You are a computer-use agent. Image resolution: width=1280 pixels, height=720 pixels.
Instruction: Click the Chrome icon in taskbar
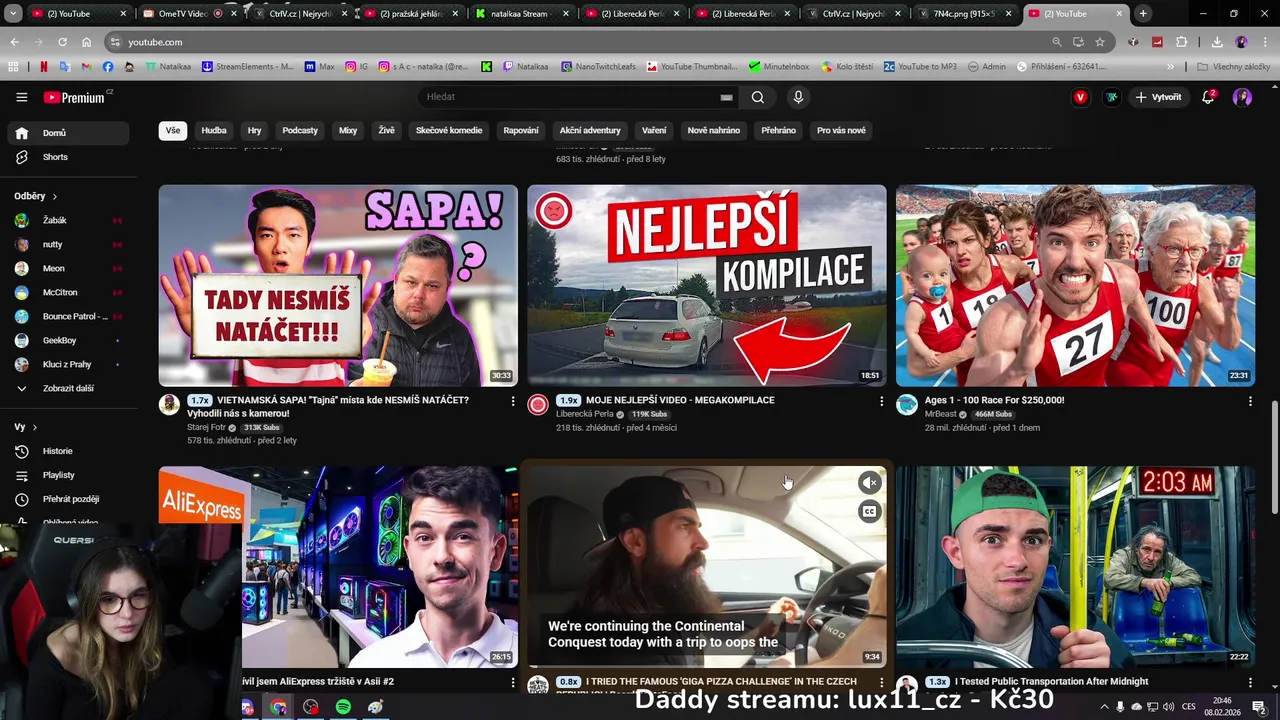(x=279, y=707)
